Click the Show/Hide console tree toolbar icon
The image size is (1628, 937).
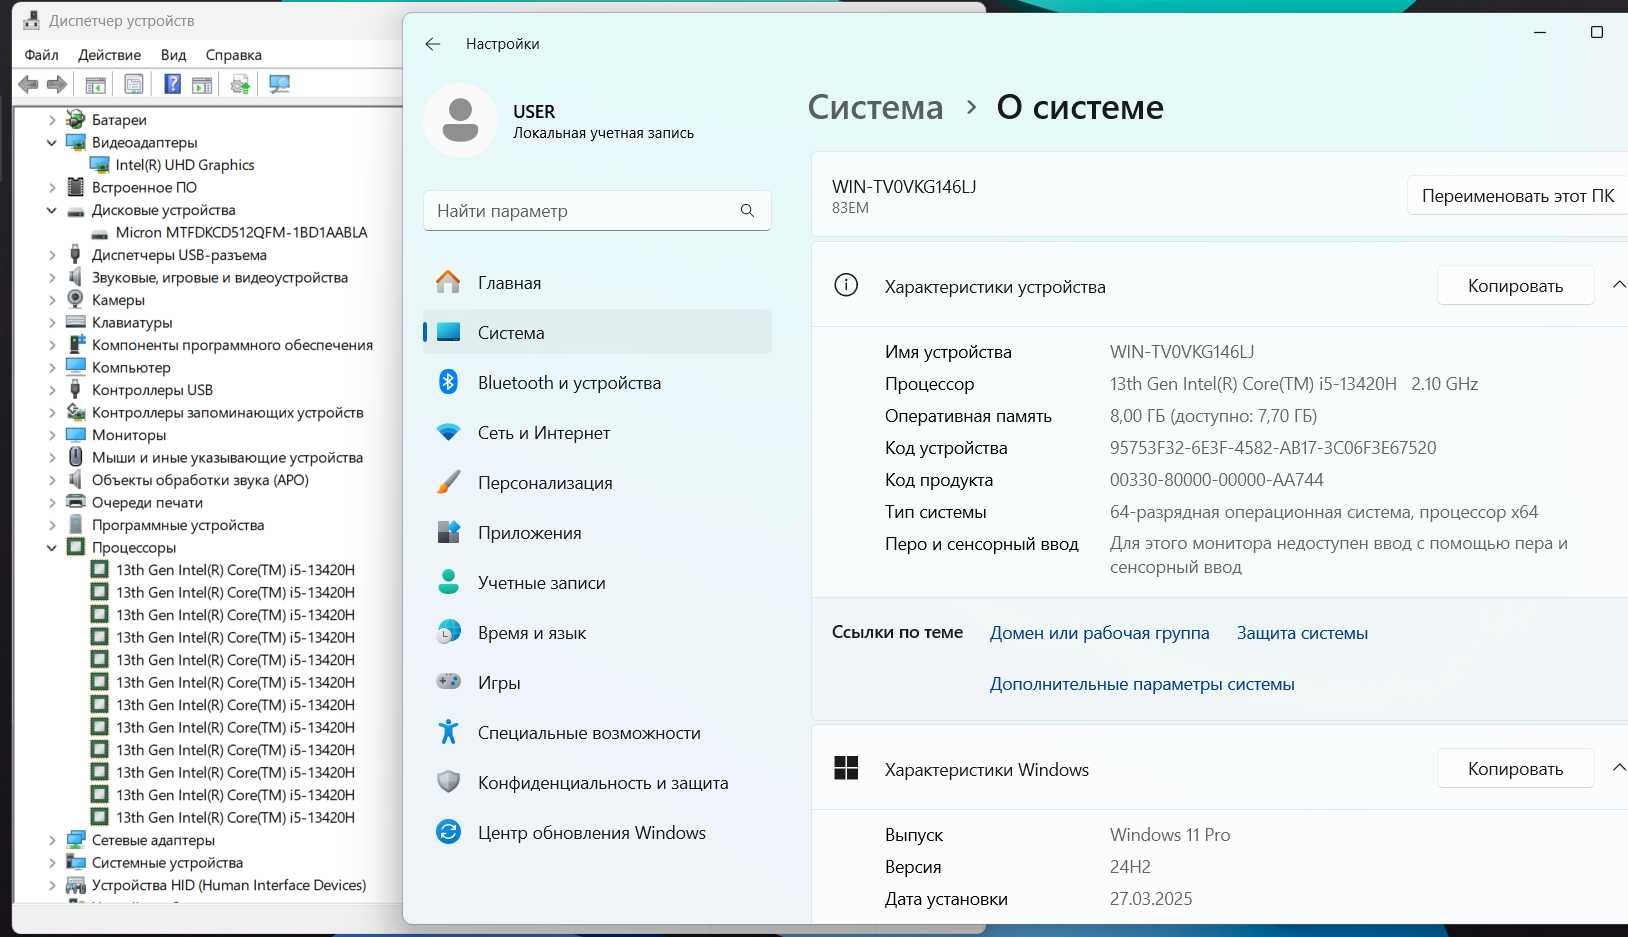point(96,85)
